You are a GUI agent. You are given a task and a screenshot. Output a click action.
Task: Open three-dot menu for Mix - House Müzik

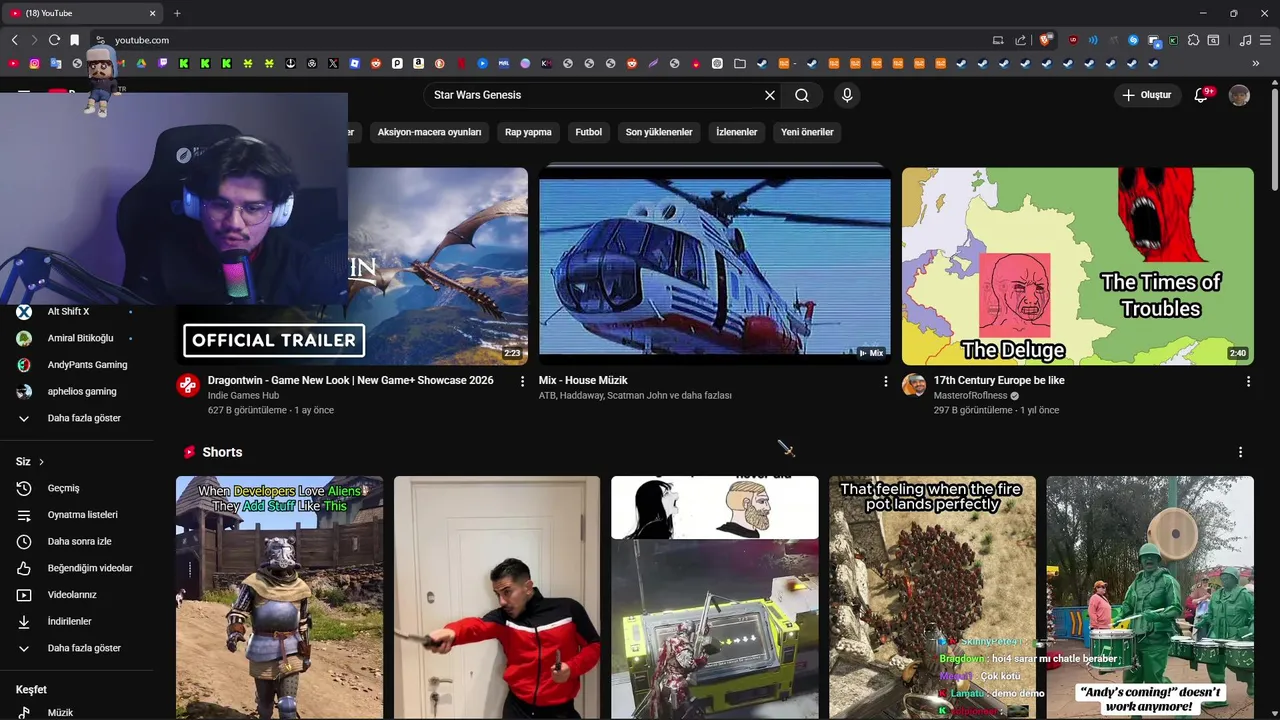pyautogui.click(x=885, y=381)
